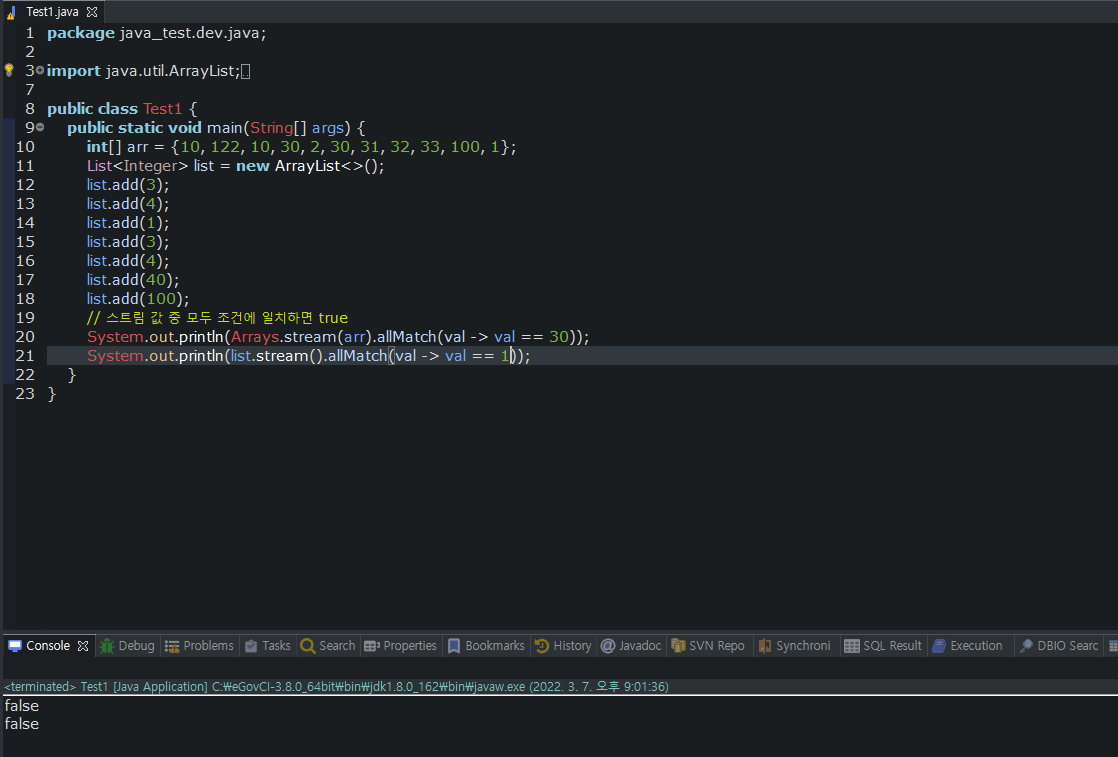Viewport: 1118px width, 757px height.
Task: Open the Debug view tab
Action: pos(128,646)
